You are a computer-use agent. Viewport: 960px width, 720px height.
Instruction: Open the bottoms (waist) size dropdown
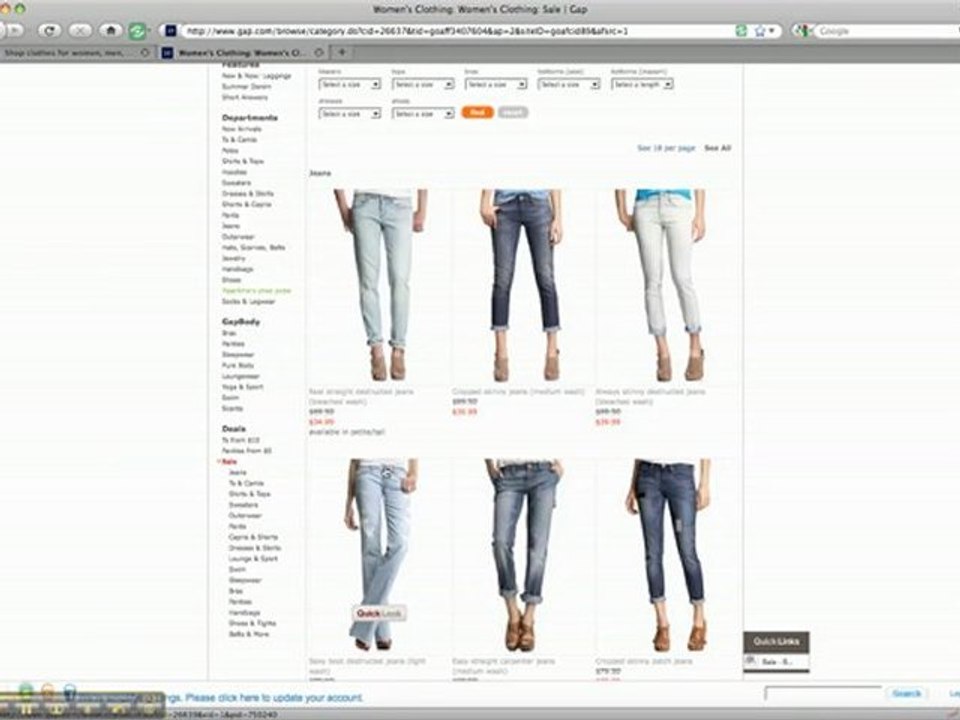coord(569,84)
